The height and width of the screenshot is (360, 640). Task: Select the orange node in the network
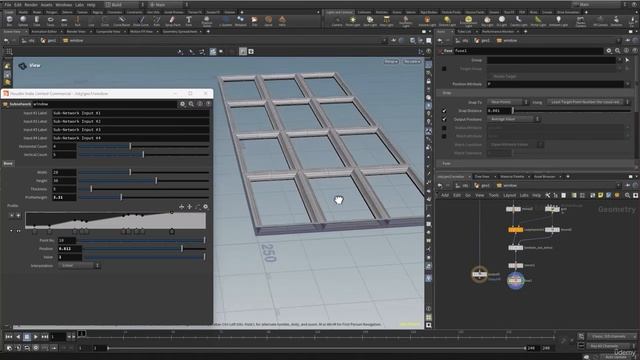click(x=516, y=230)
